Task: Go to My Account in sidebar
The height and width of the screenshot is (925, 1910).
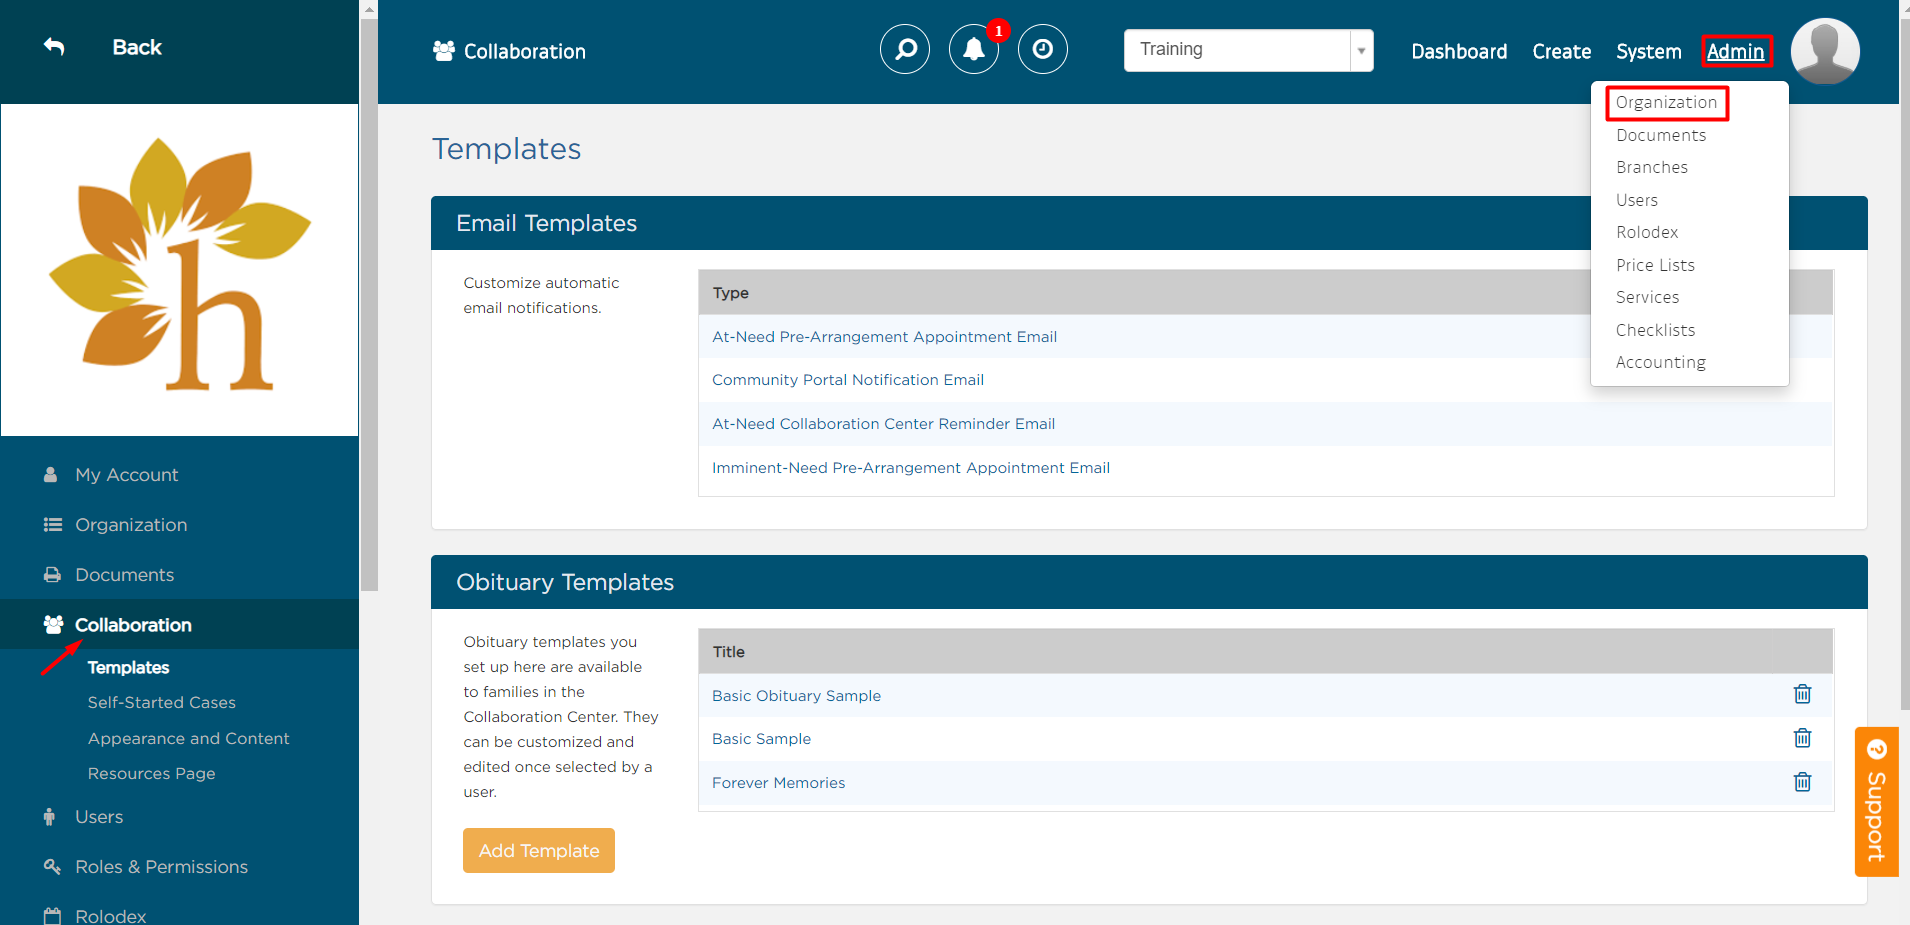Action: pos(127,475)
